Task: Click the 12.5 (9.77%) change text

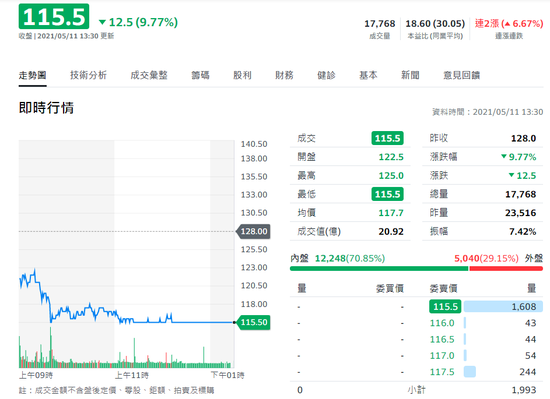Action: 139,22
